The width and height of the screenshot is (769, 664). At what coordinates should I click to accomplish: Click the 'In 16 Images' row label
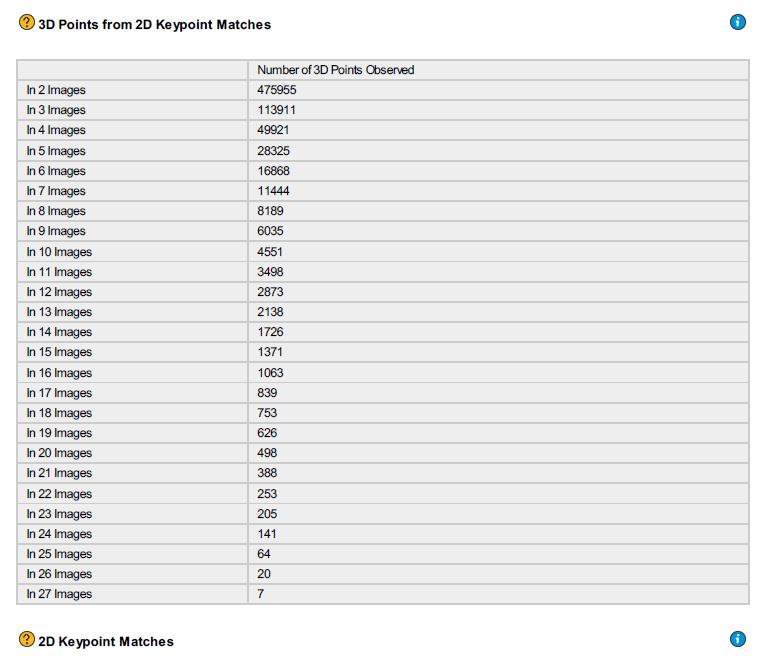59,373
